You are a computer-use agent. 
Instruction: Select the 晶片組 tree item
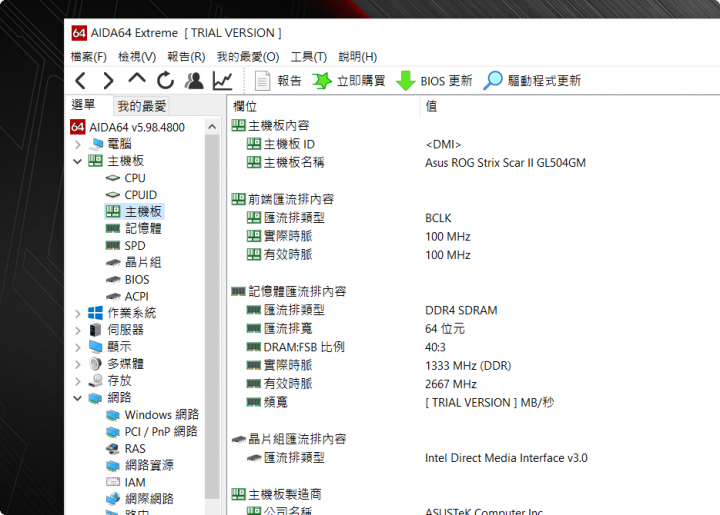click(134, 263)
